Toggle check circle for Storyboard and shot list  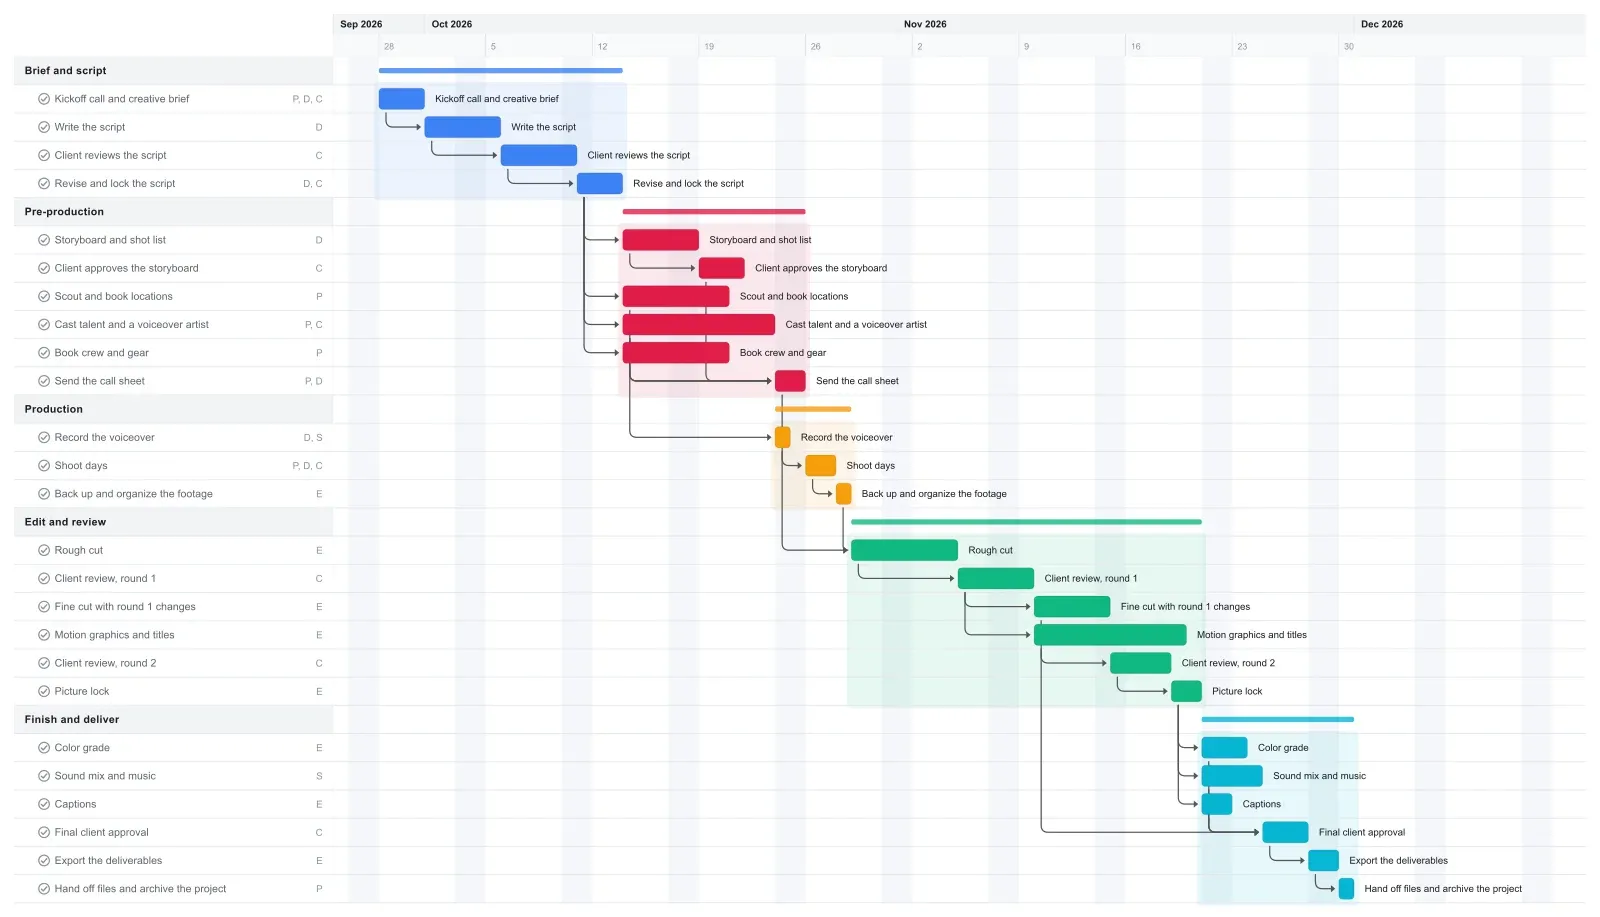[44, 240]
